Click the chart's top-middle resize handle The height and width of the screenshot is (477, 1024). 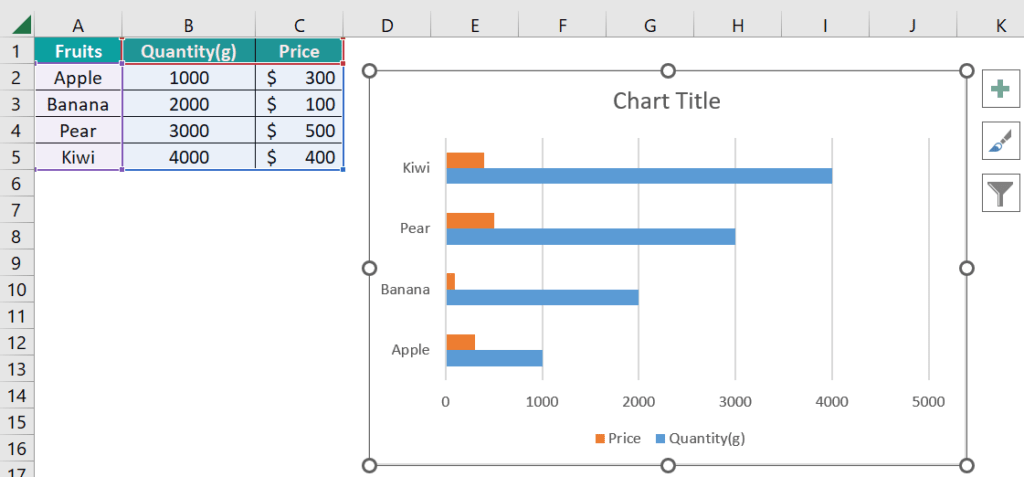click(668, 71)
